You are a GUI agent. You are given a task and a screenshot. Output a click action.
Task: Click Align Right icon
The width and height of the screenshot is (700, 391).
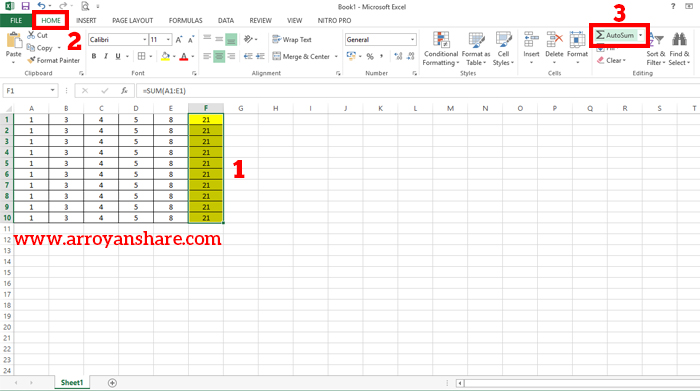tap(231, 56)
